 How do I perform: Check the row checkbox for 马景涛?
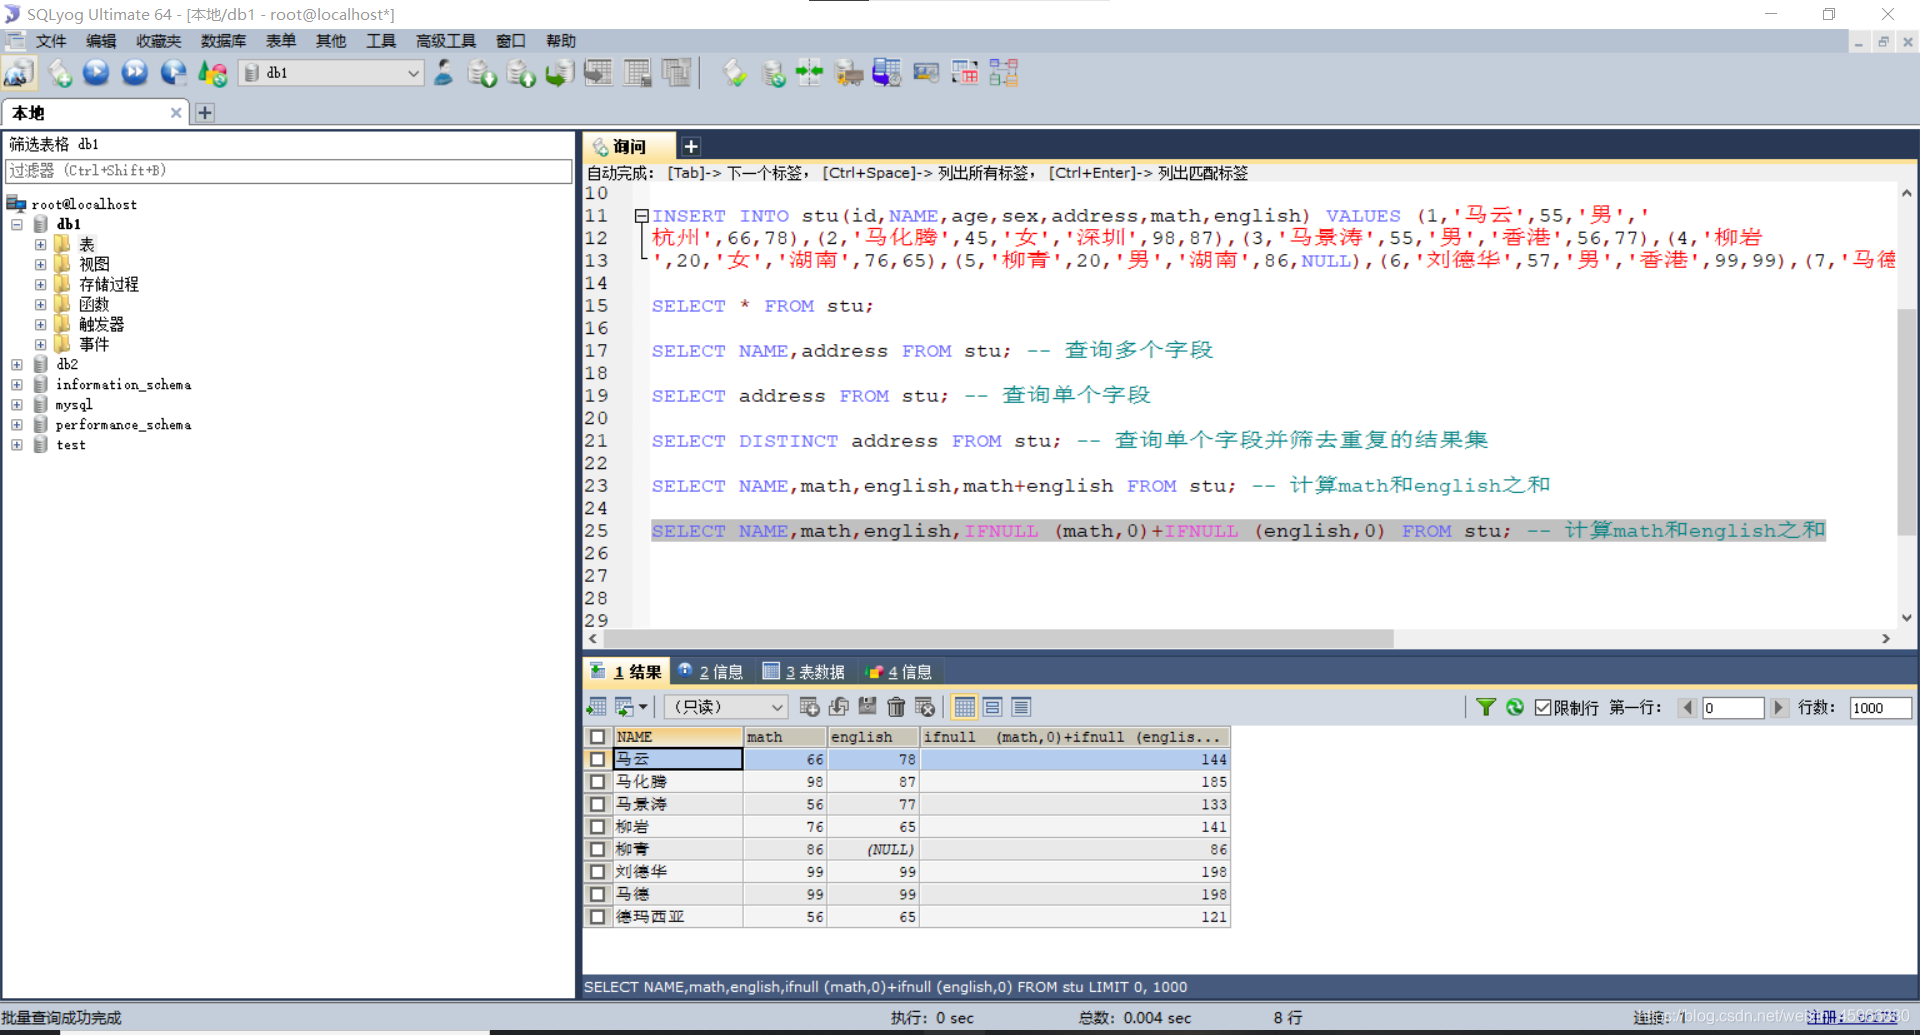click(597, 804)
